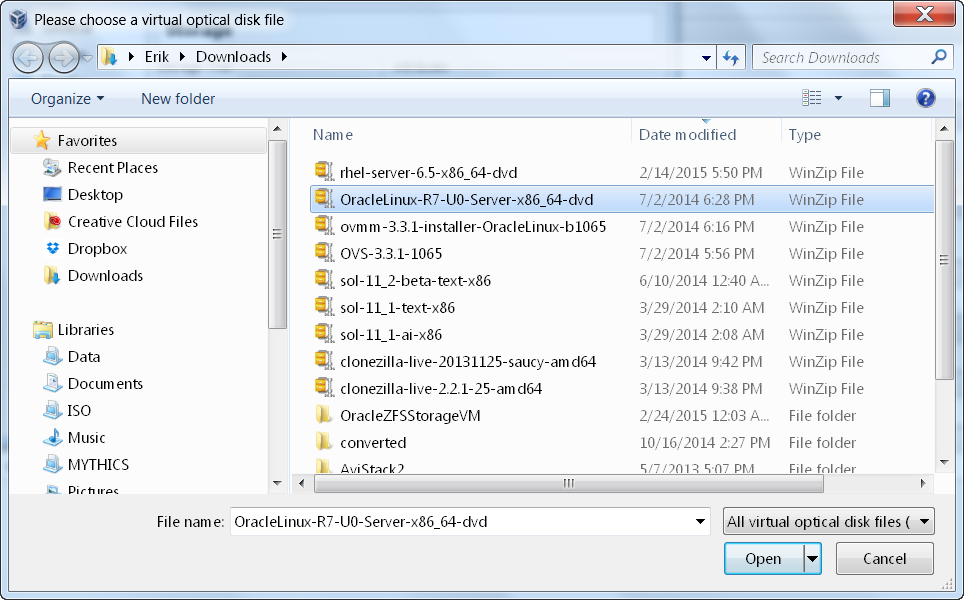The image size is (964, 600).
Task: Focus the Search Downloads box
Action: tap(840, 58)
